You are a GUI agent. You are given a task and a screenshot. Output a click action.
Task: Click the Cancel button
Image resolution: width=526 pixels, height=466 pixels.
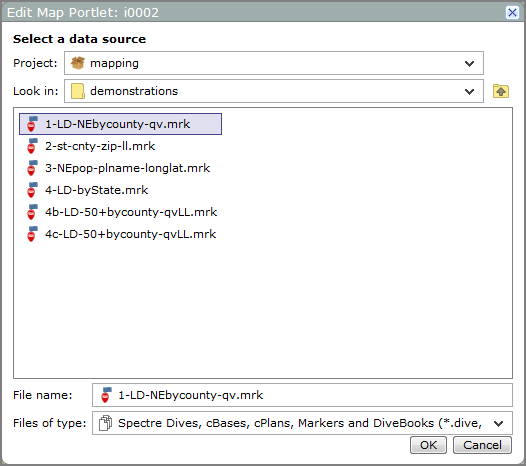tap(482, 445)
